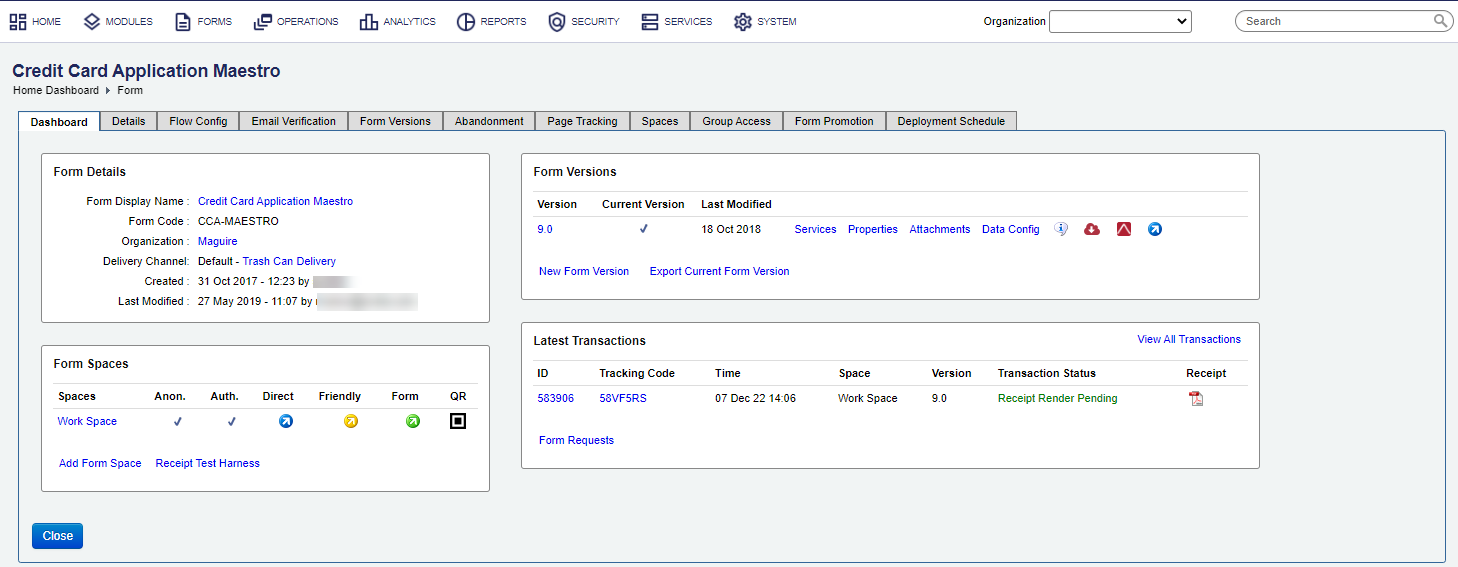Viewport: 1458px width, 567px height.
Task: Click Export Current Form Version
Action: (719, 271)
